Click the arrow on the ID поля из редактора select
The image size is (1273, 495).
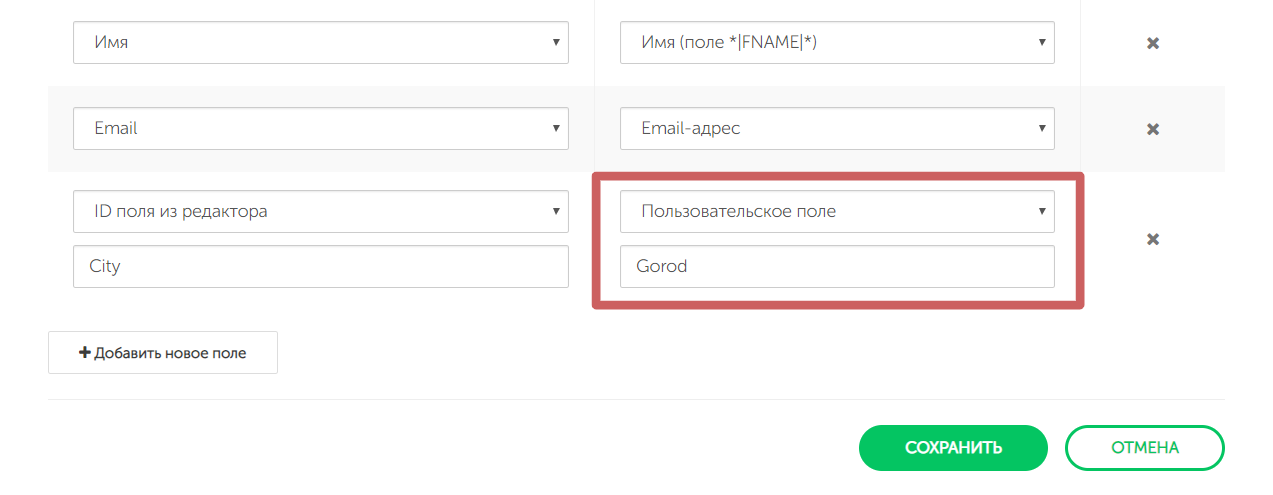555,211
